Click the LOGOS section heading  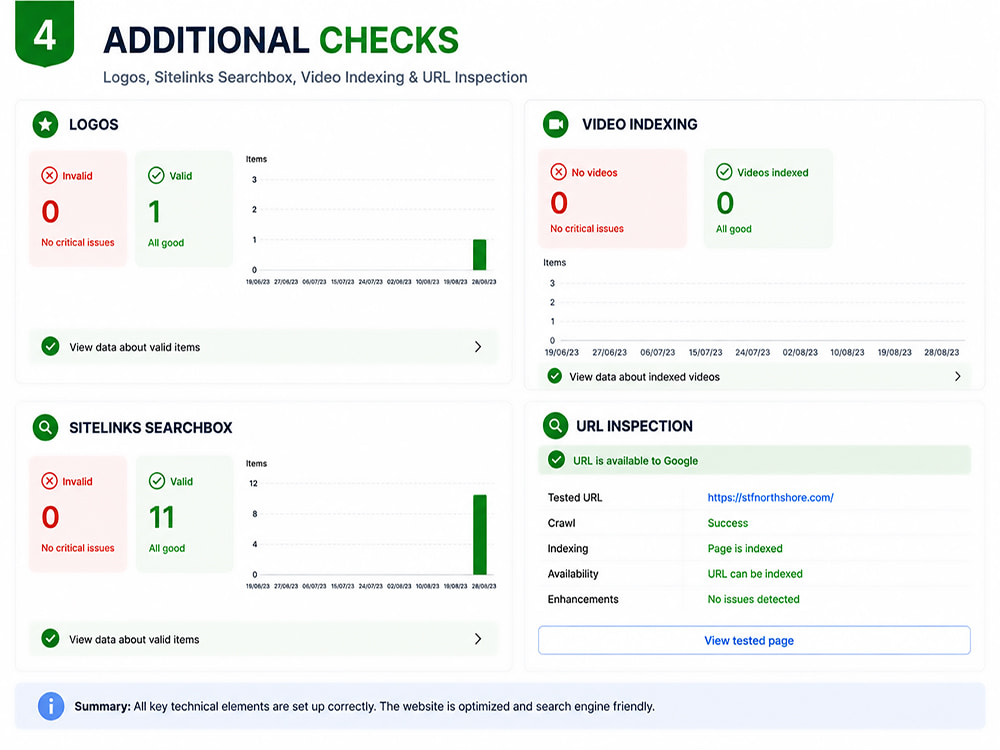pyautogui.click(x=94, y=124)
